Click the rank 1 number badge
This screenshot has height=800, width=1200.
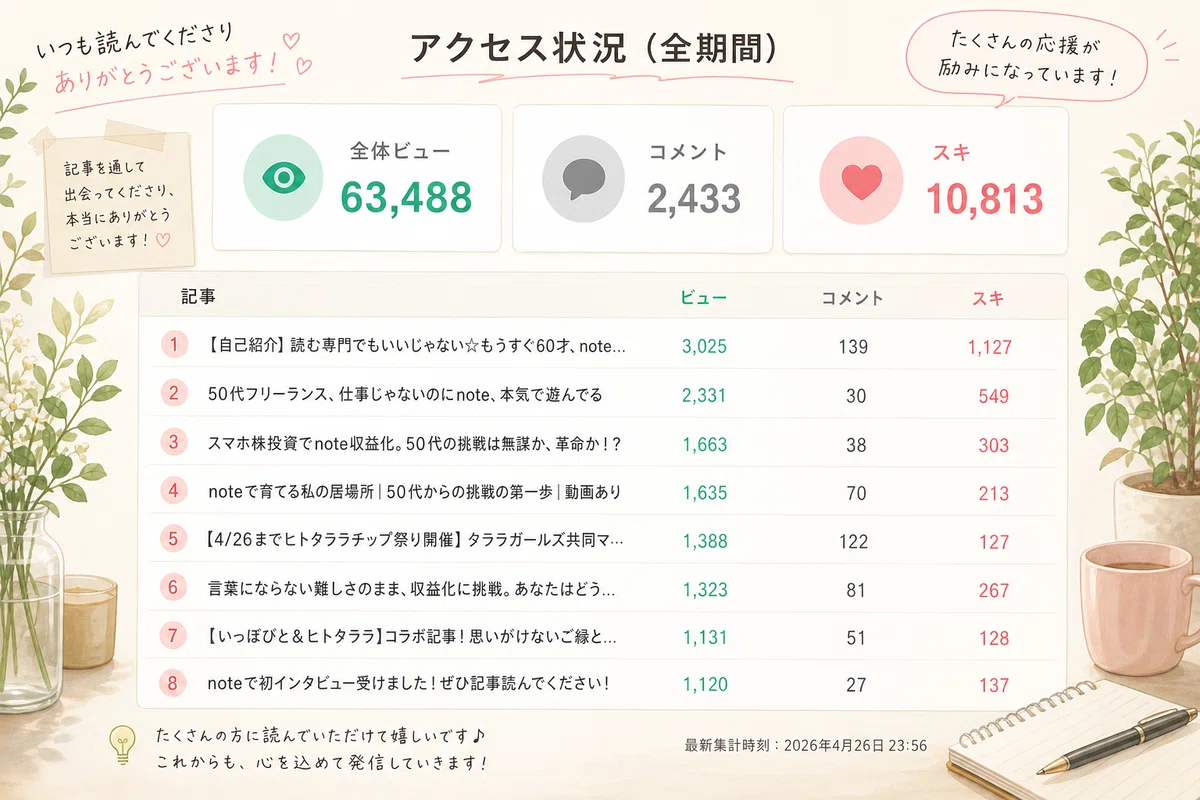[x=174, y=345]
